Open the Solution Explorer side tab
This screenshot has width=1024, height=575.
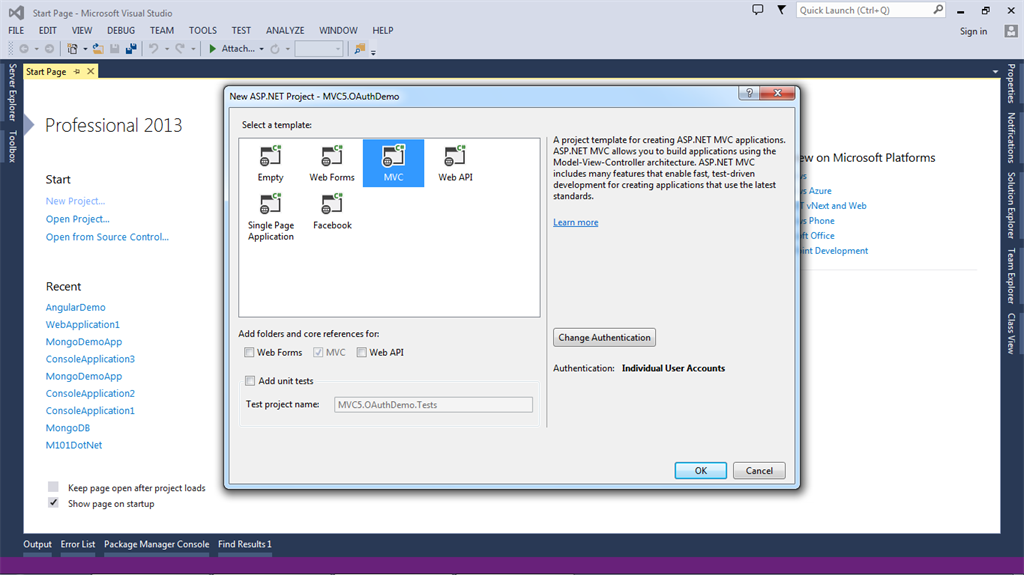tap(1011, 205)
